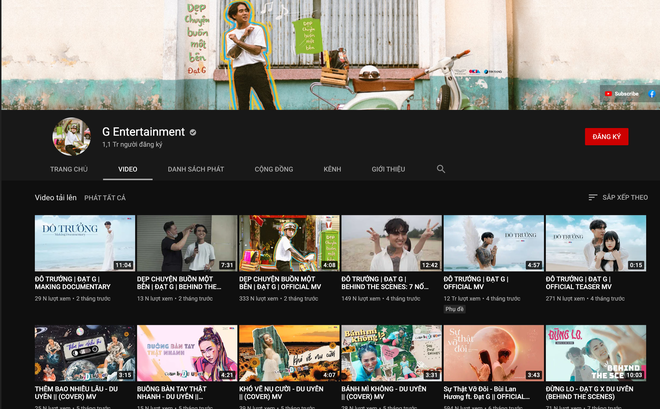Click title ĐÔ TRƯỜNG | ĐẠT G | MAKING DOCUMENTARY

pos(72,283)
